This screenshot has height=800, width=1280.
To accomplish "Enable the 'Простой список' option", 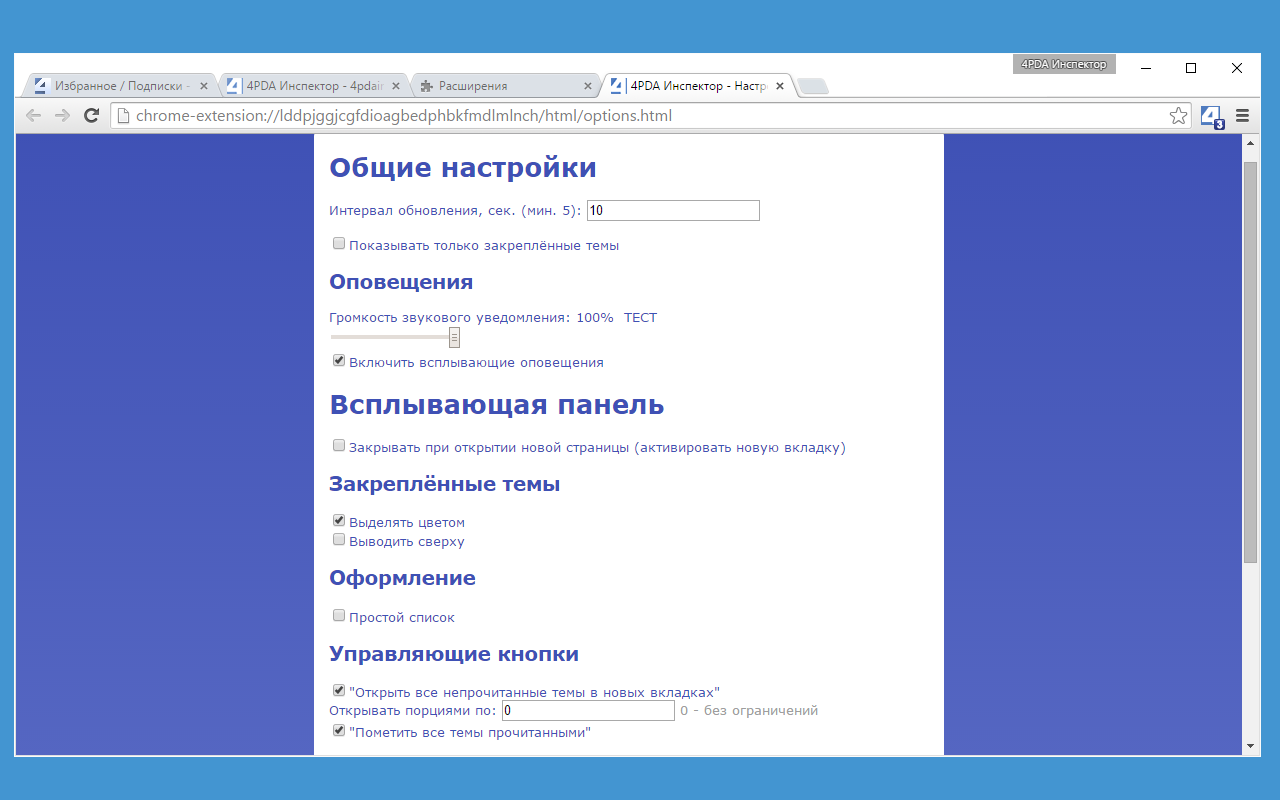I will [339, 615].
